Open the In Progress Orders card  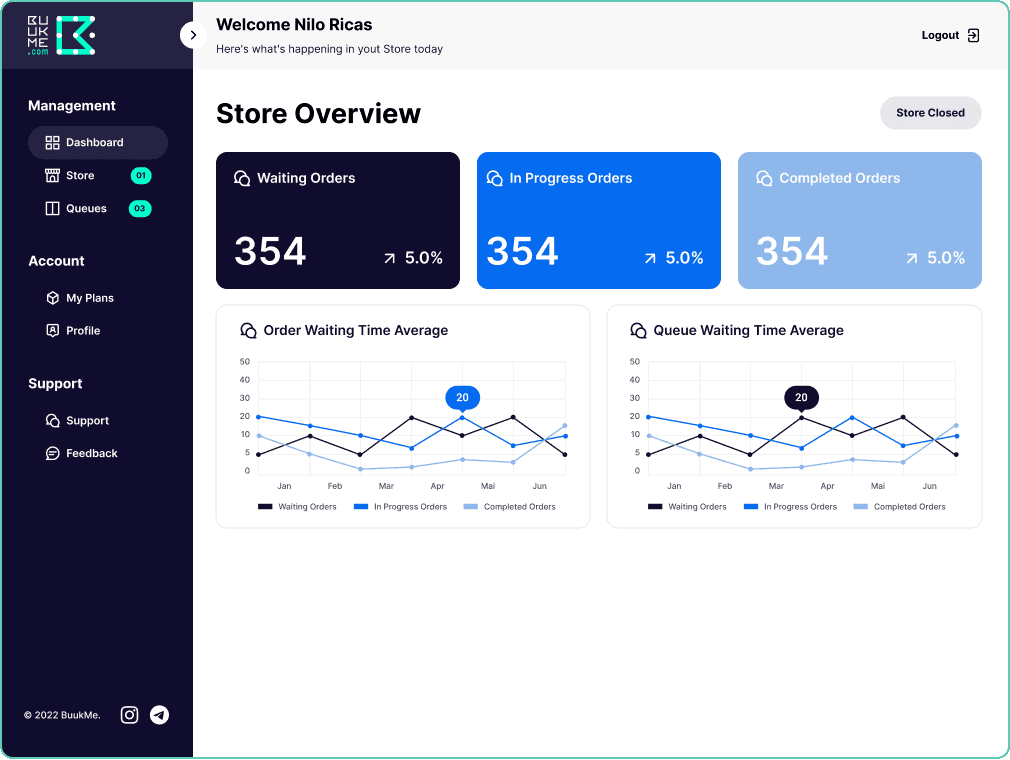point(598,220)
